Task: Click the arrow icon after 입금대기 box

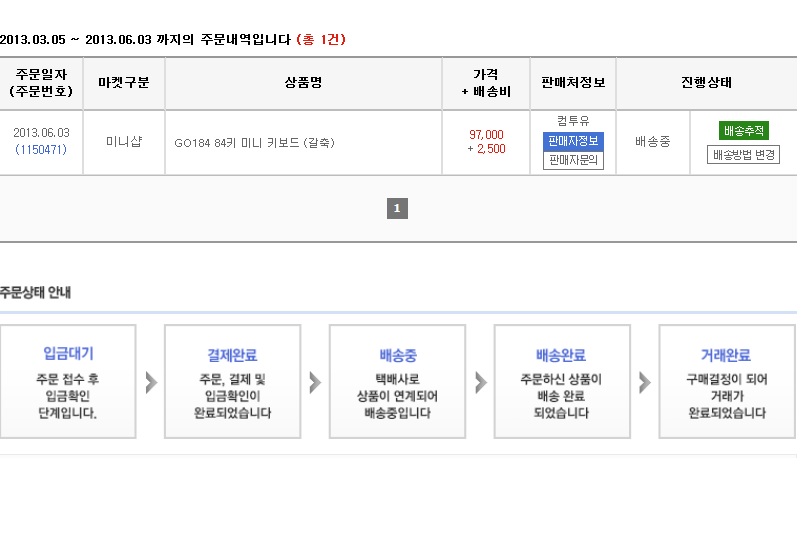Action: [x=151, y=382]
